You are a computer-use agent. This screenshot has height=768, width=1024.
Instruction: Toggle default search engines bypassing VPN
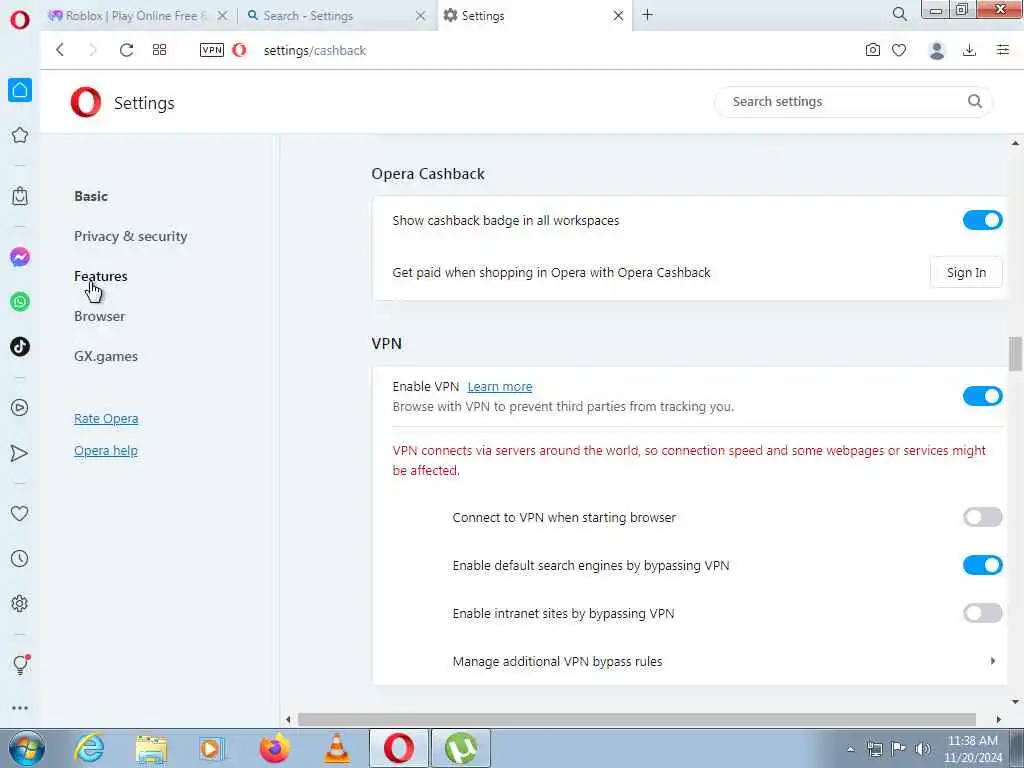coord(982,565)
